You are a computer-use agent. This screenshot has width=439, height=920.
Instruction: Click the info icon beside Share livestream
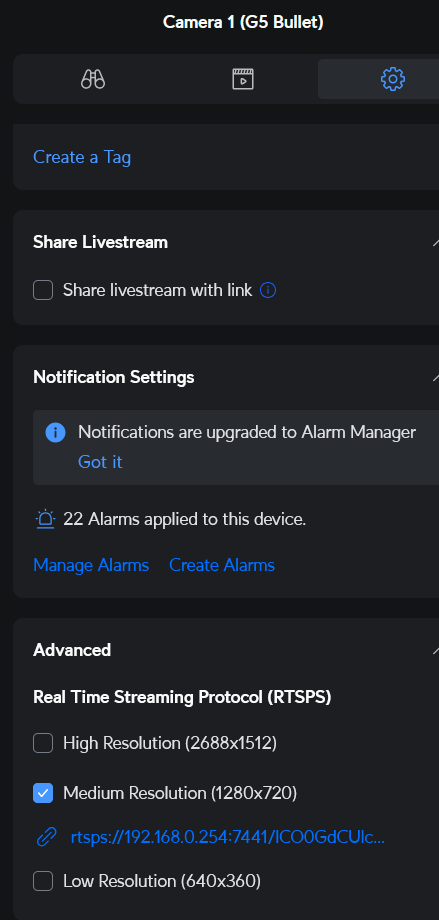pos(268,290)
